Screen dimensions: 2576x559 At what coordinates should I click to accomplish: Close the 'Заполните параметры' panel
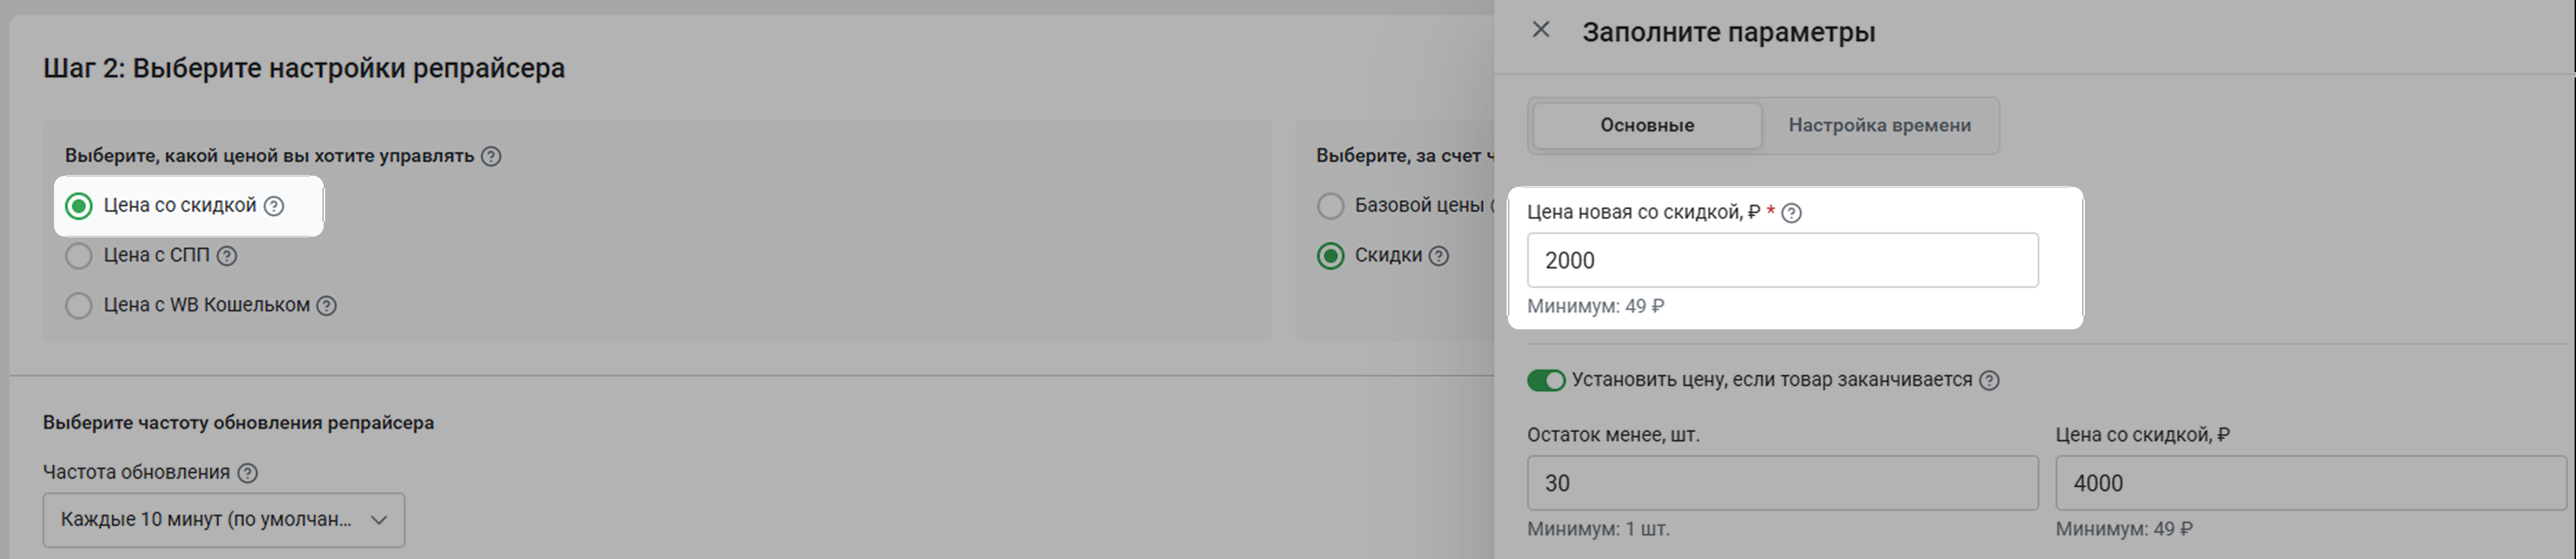[1541, 30]
